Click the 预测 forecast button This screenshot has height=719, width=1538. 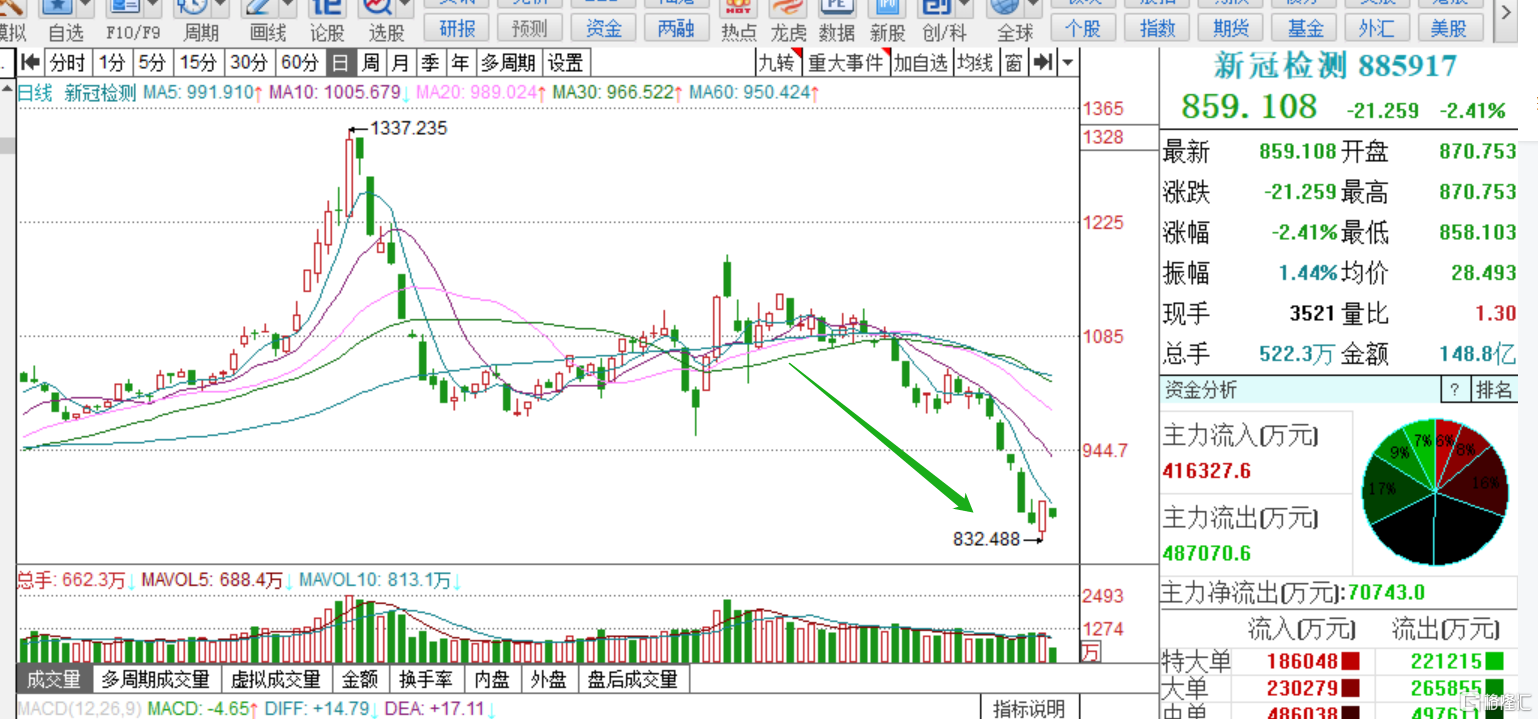[x=529, y=28]
